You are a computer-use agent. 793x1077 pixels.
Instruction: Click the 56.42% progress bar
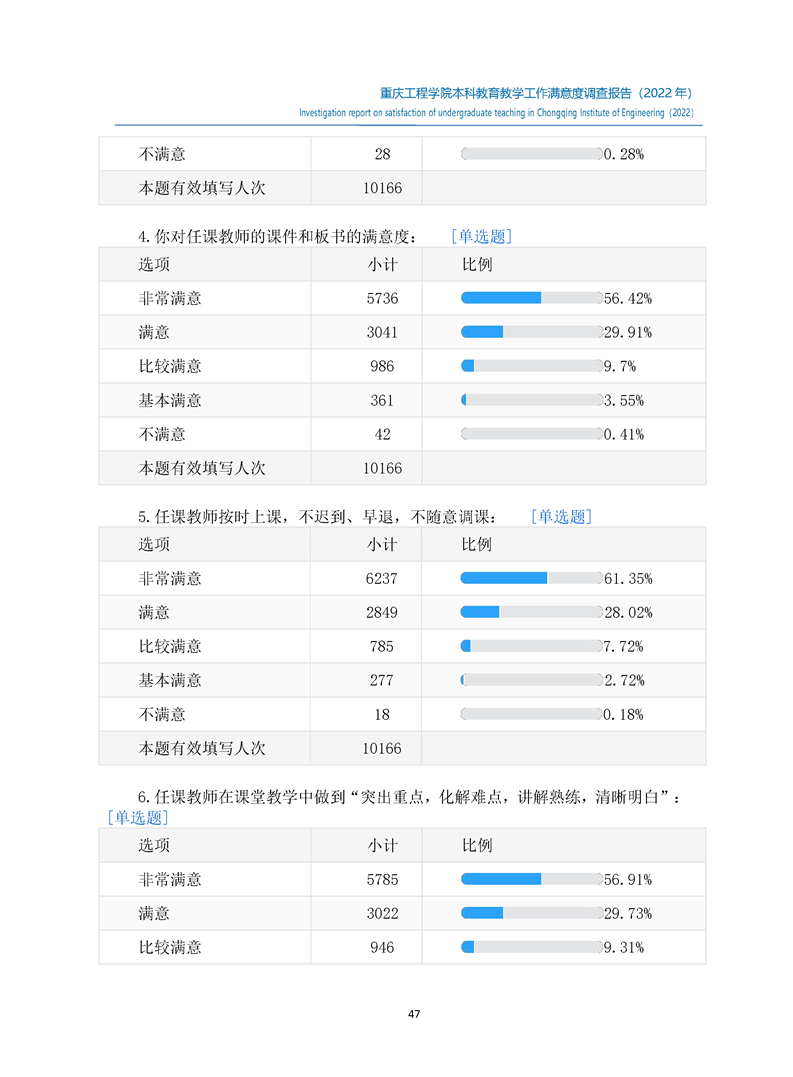coord(531,298)
